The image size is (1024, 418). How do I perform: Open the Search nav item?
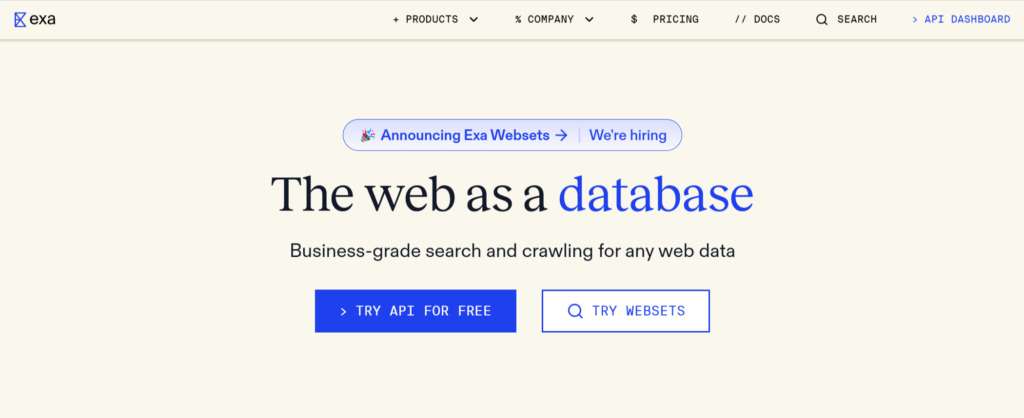[857, 19]
